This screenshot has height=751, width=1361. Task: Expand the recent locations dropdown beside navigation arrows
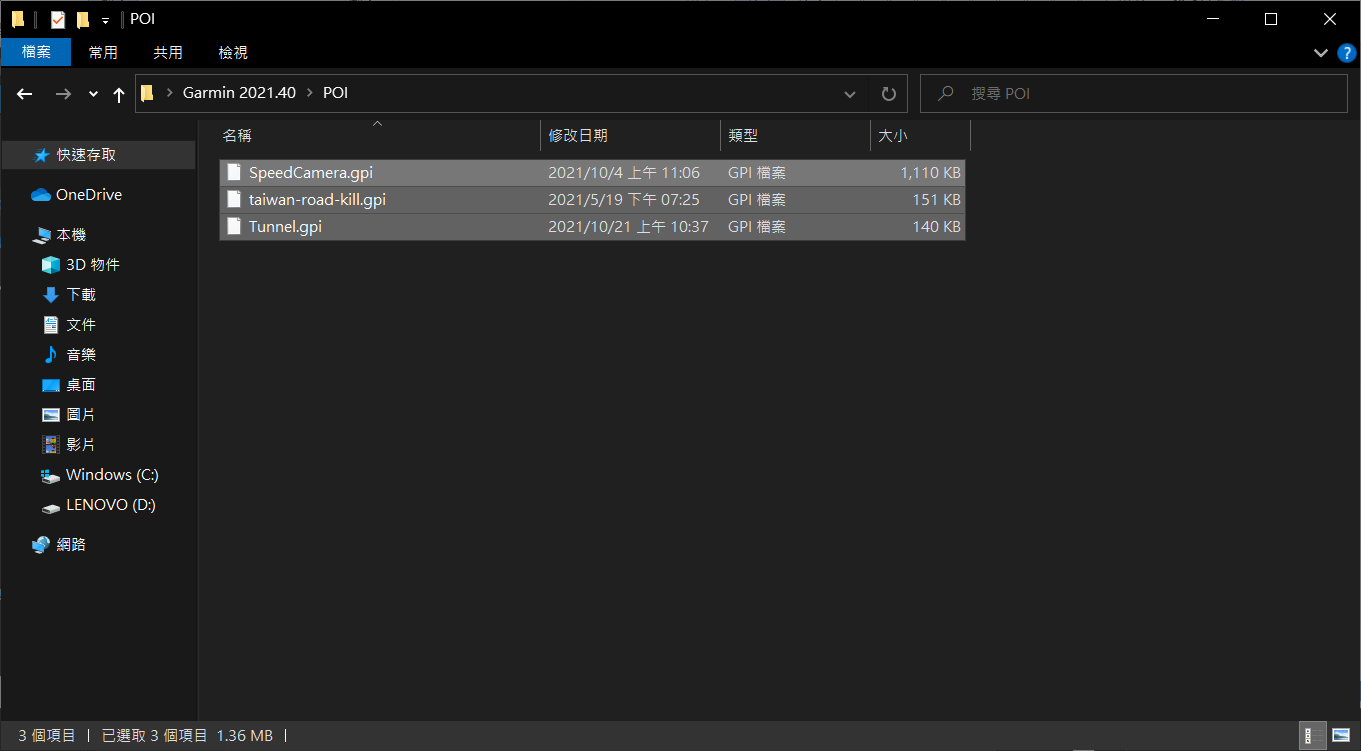pyautogui.click(x=92, y=93)
